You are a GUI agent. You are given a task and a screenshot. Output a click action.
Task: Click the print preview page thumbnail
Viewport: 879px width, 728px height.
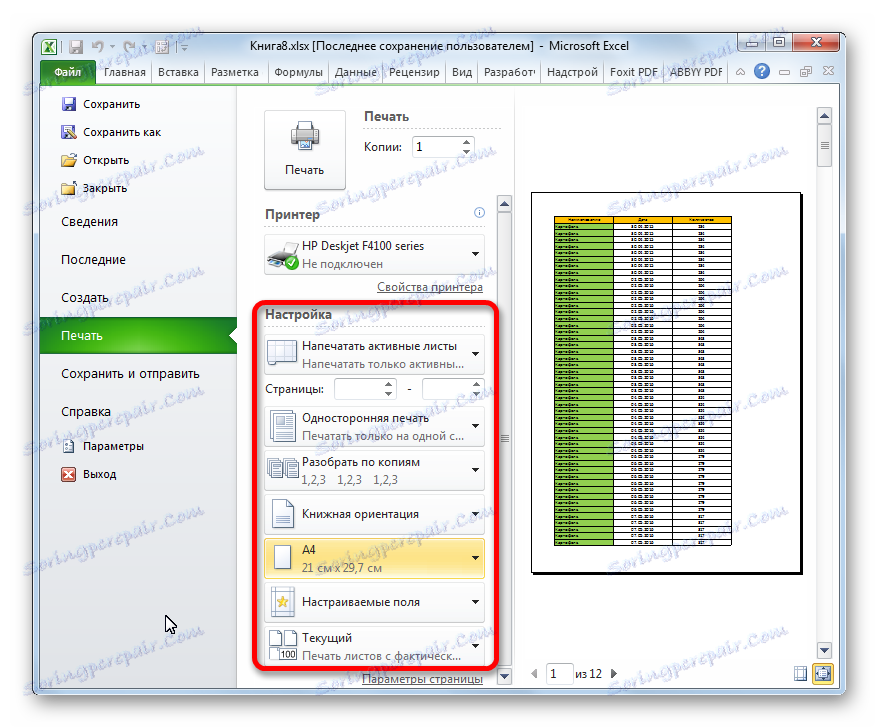(x=667, y=383)
